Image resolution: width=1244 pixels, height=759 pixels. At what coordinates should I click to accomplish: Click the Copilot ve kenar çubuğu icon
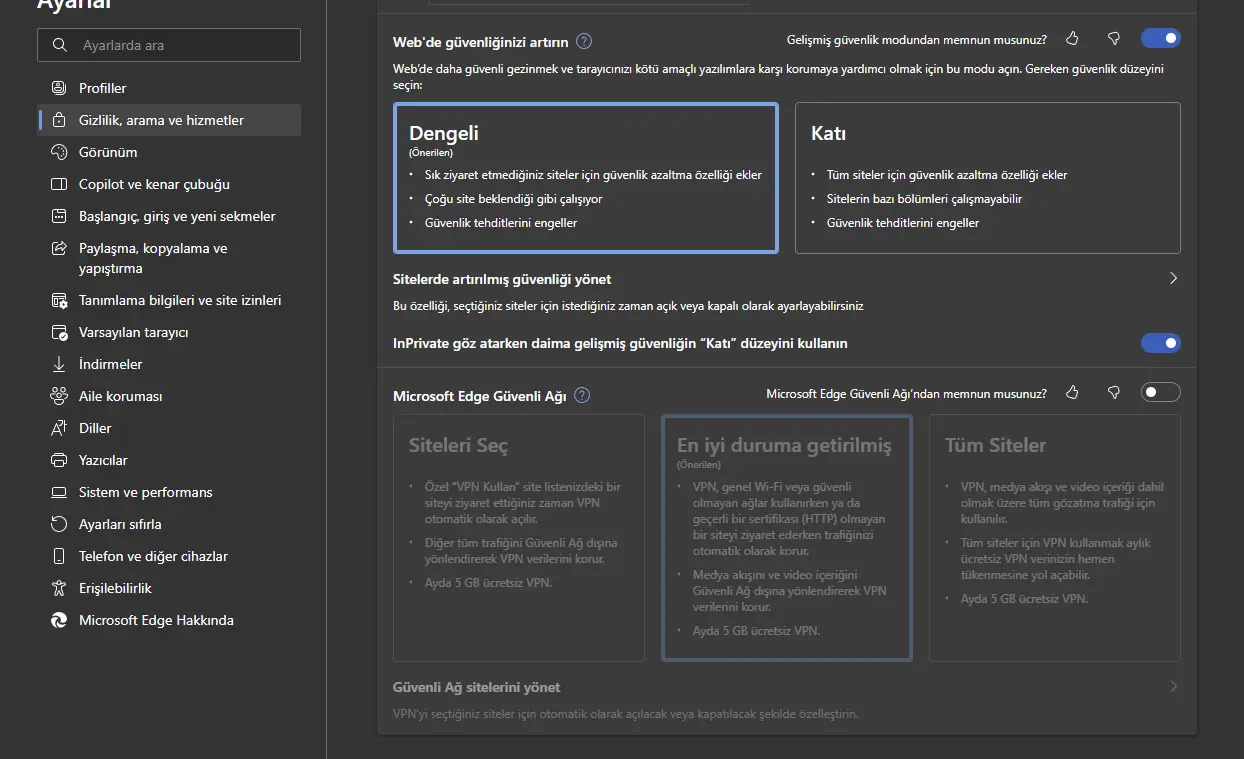59,184
